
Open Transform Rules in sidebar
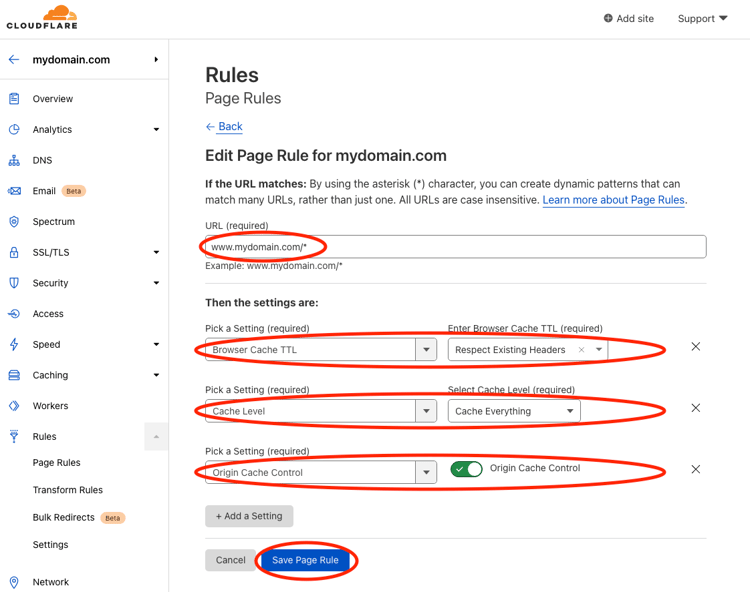(67, 490)
